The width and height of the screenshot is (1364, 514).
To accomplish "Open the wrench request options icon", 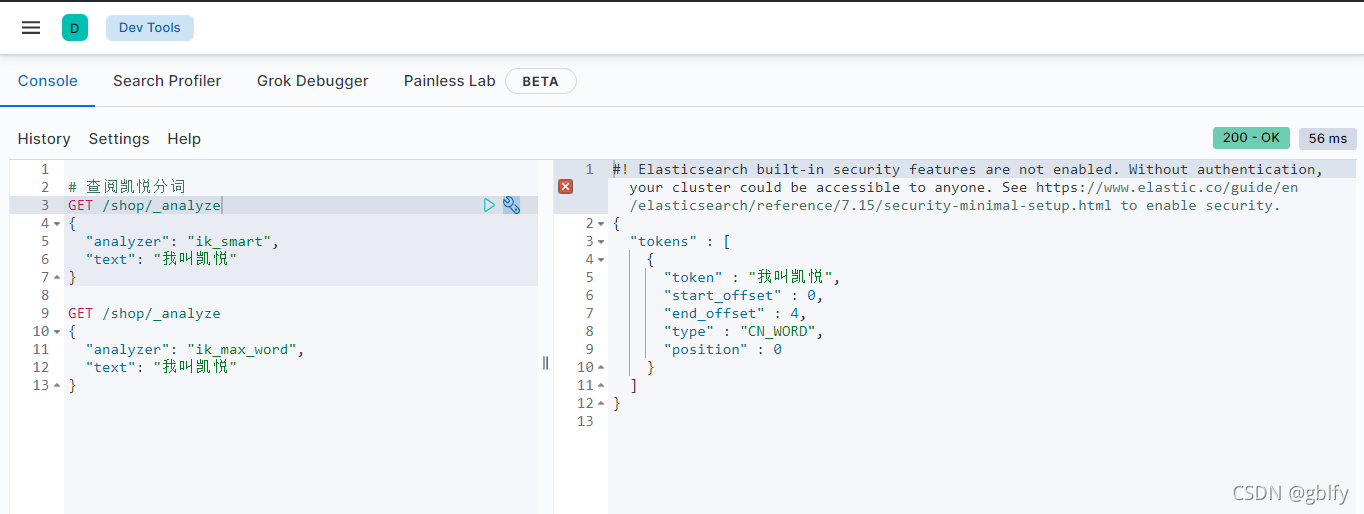I will coord(511,205).
